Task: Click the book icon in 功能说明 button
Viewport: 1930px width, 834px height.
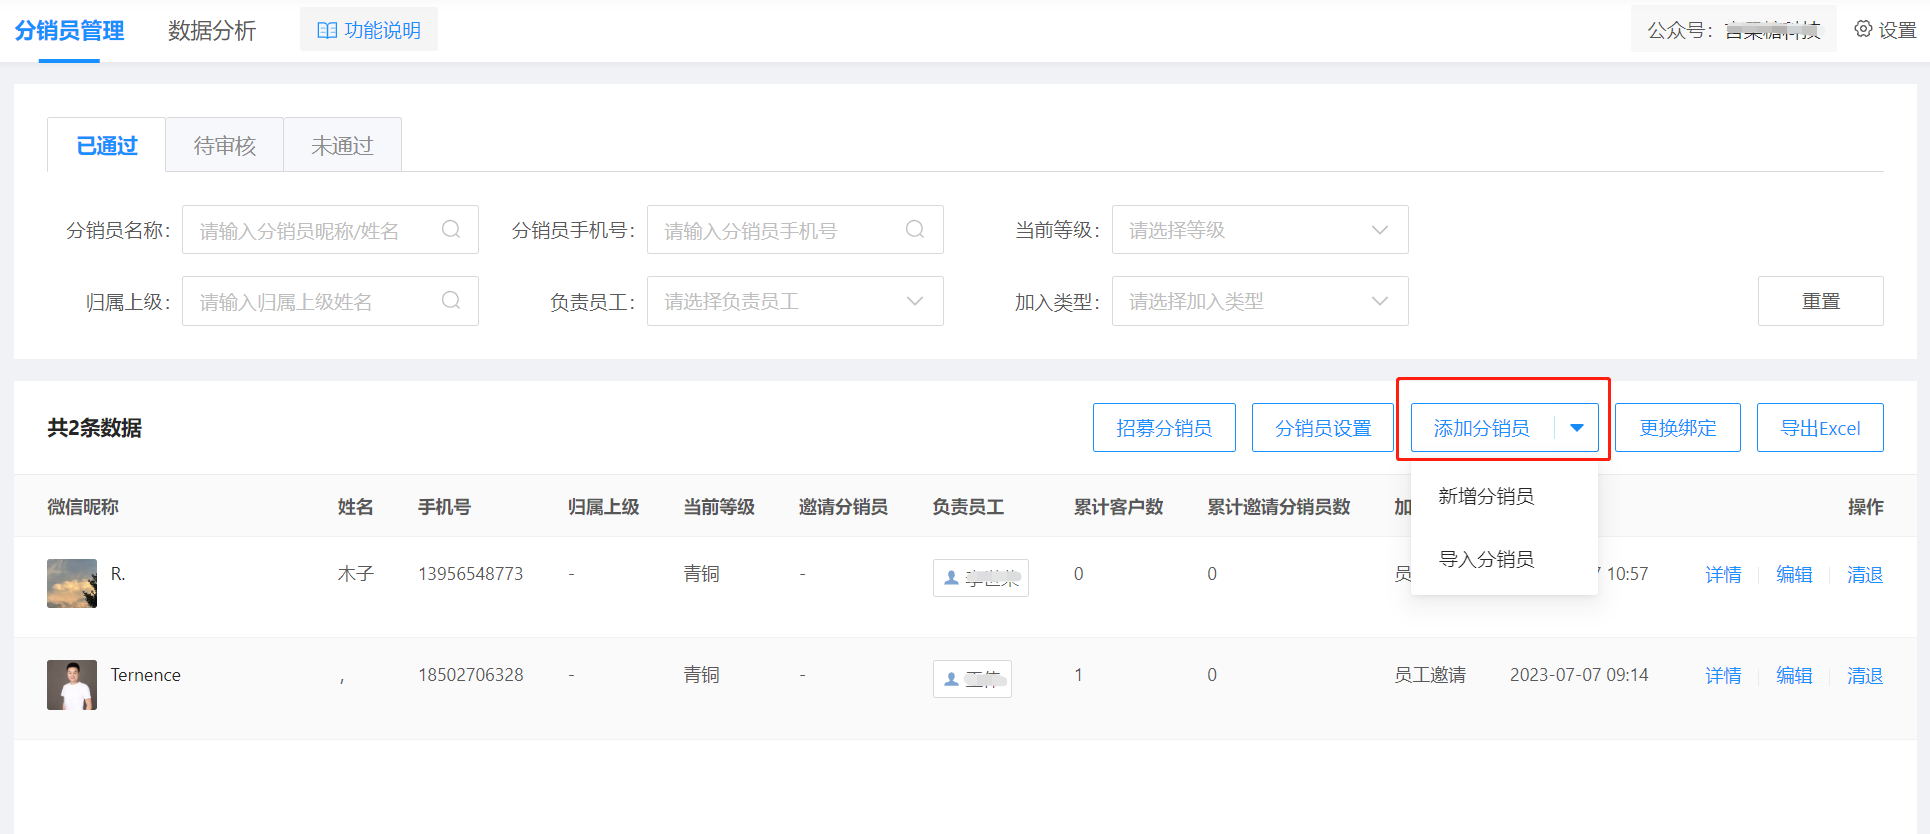Action: point(327,30)
